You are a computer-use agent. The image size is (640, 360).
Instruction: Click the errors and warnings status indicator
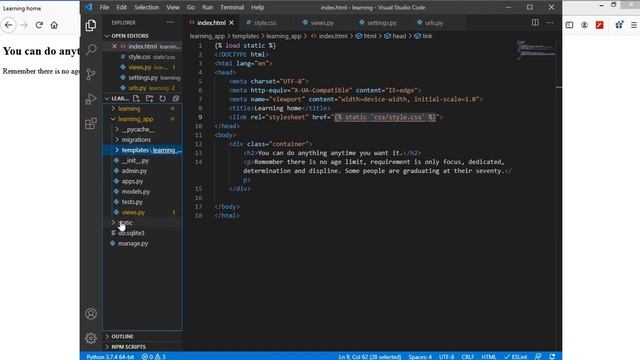coord(153,356)
